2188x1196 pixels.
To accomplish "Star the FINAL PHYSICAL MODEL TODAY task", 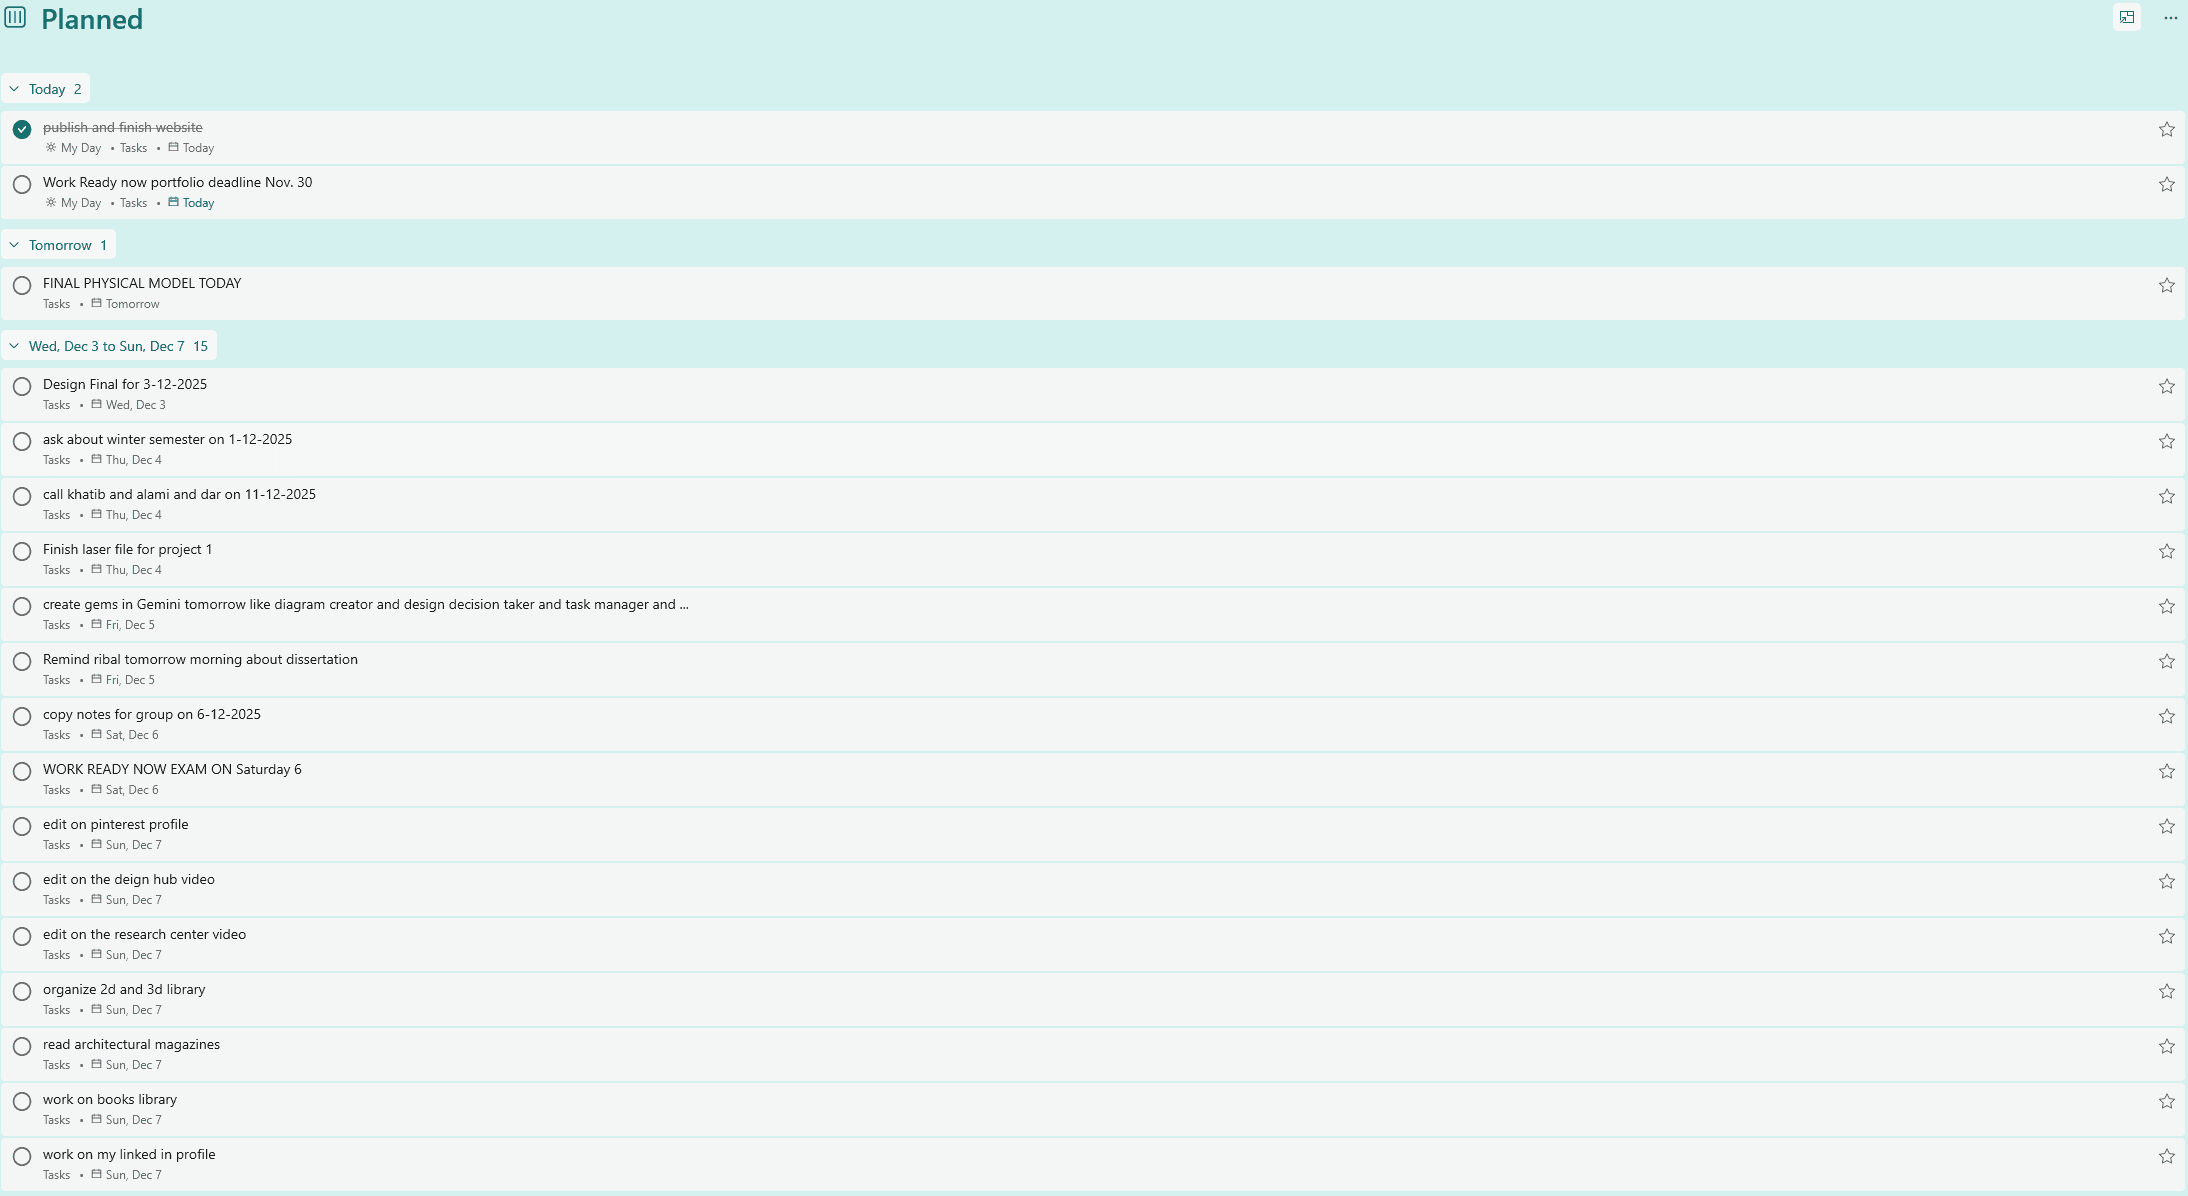I will [2166, 285].
